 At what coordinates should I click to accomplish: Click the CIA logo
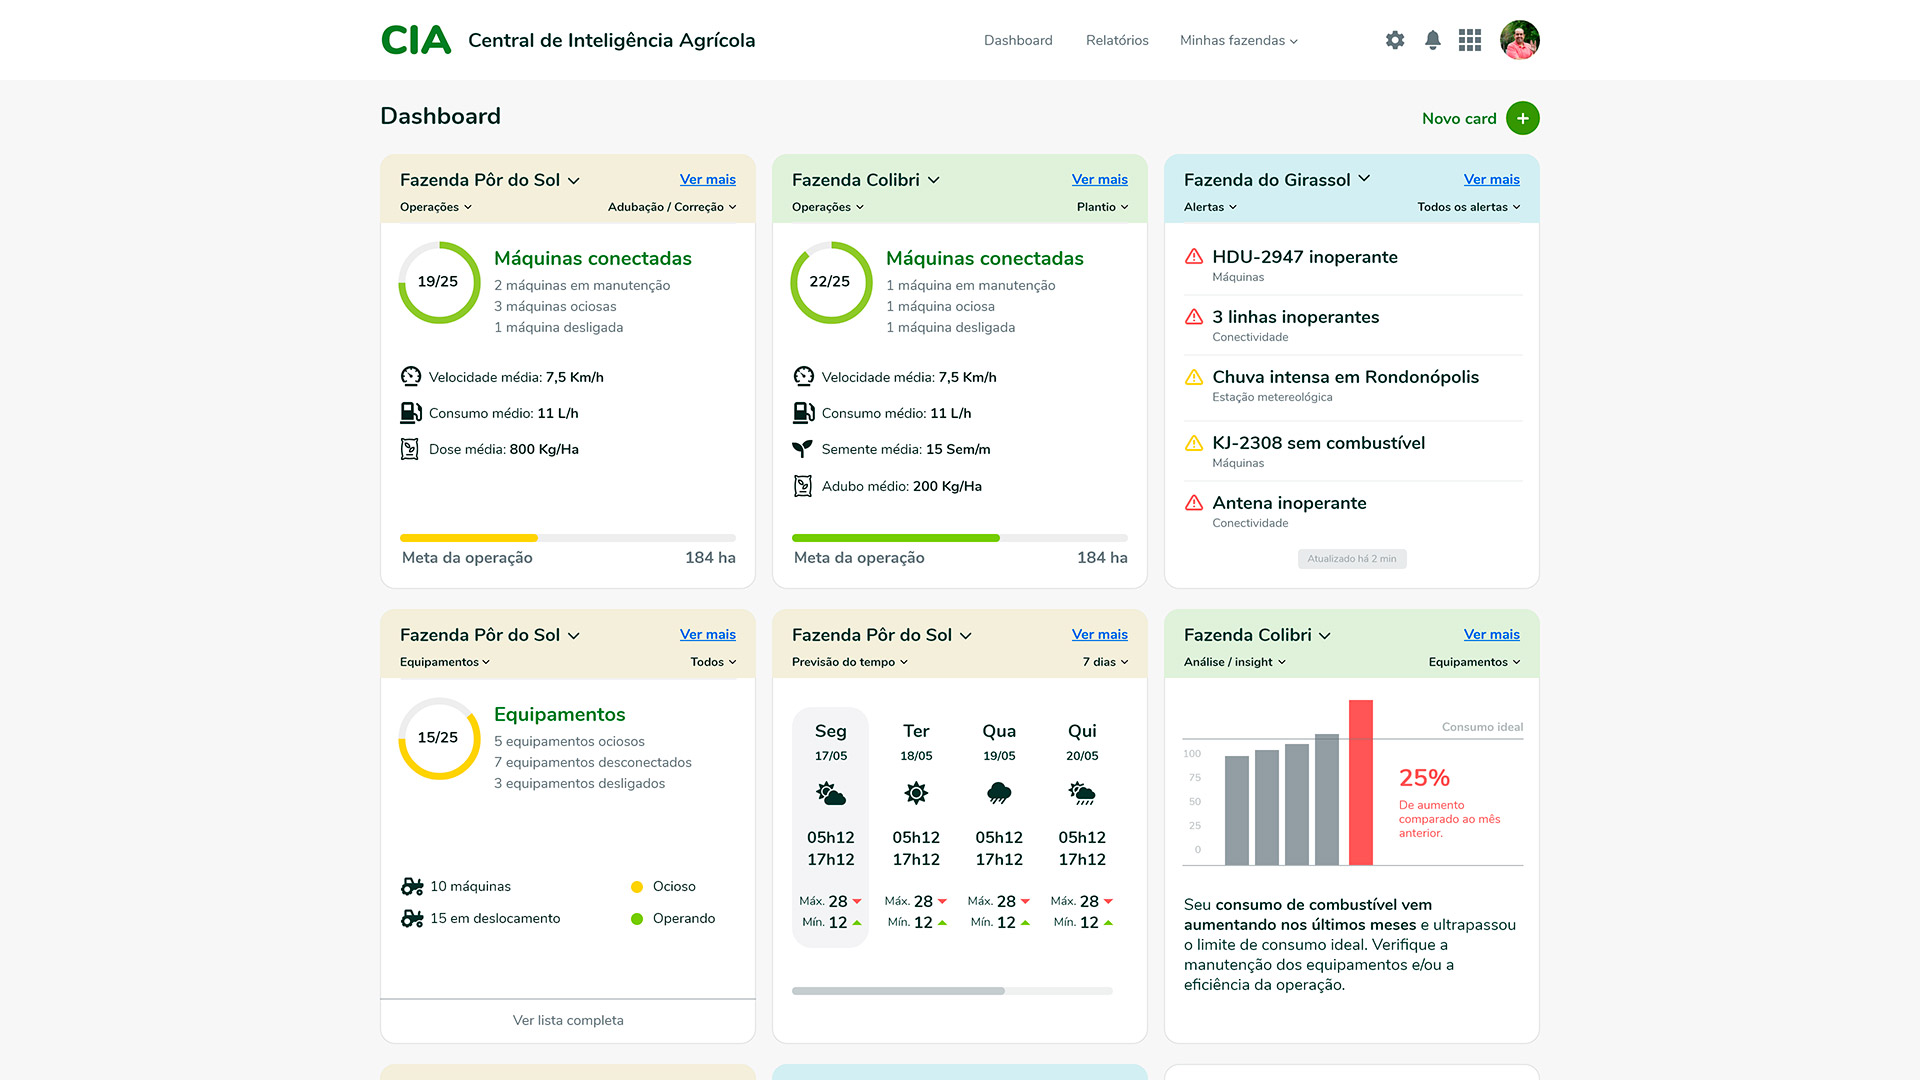click(x=416, y=40)
